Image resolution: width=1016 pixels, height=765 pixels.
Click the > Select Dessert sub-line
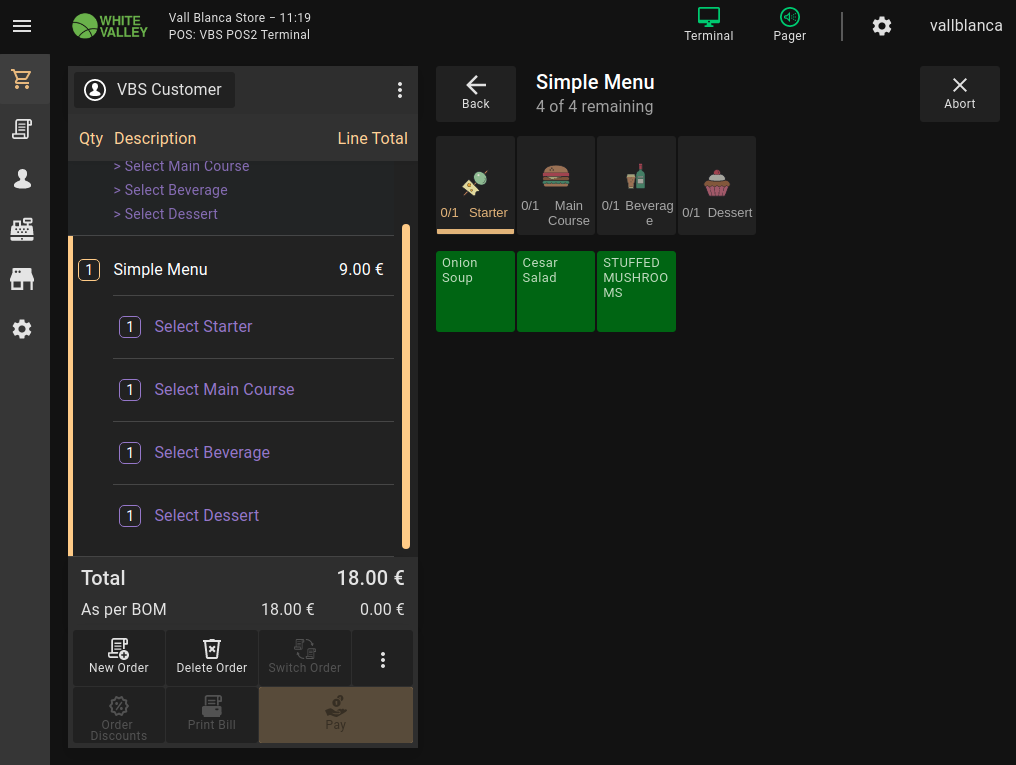coord(165,214)
